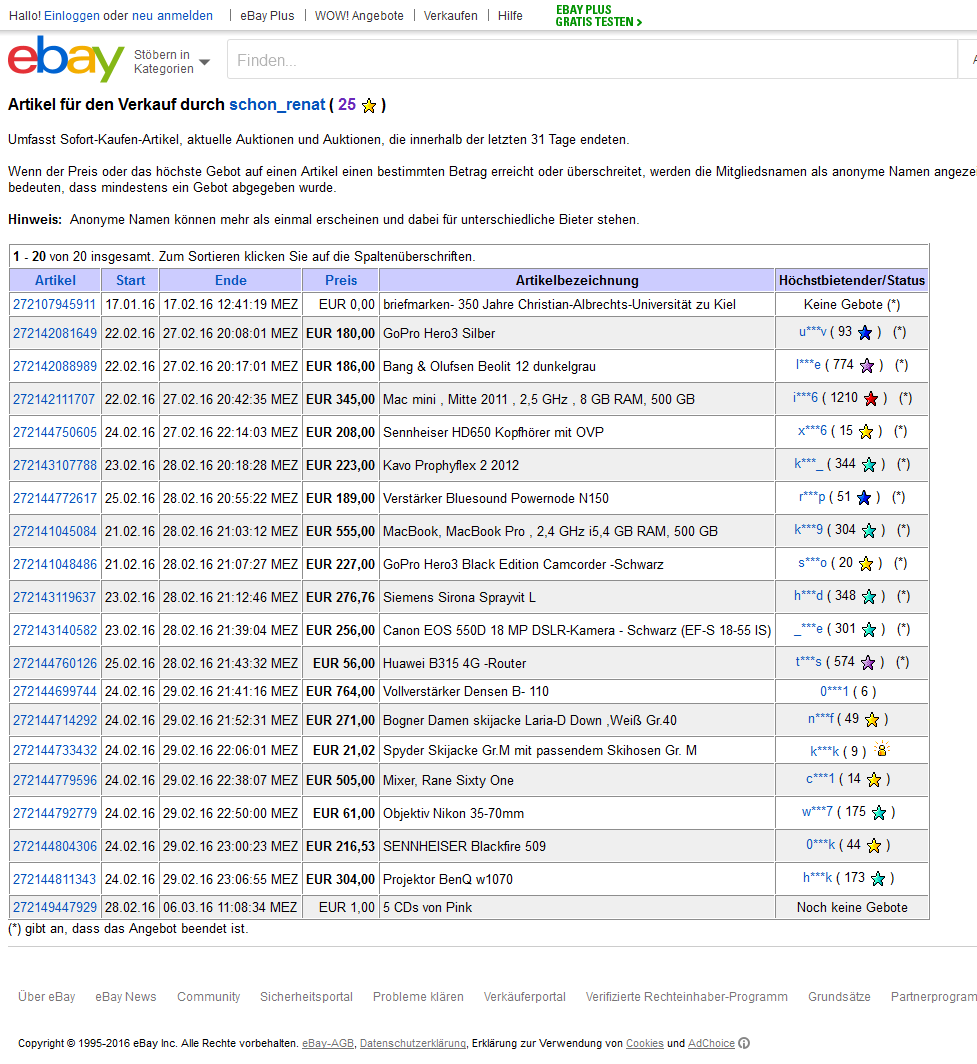Click bidder name k***k
Image resolution: width=977 pixels, height=1064 pixels.
coord(824,751)
